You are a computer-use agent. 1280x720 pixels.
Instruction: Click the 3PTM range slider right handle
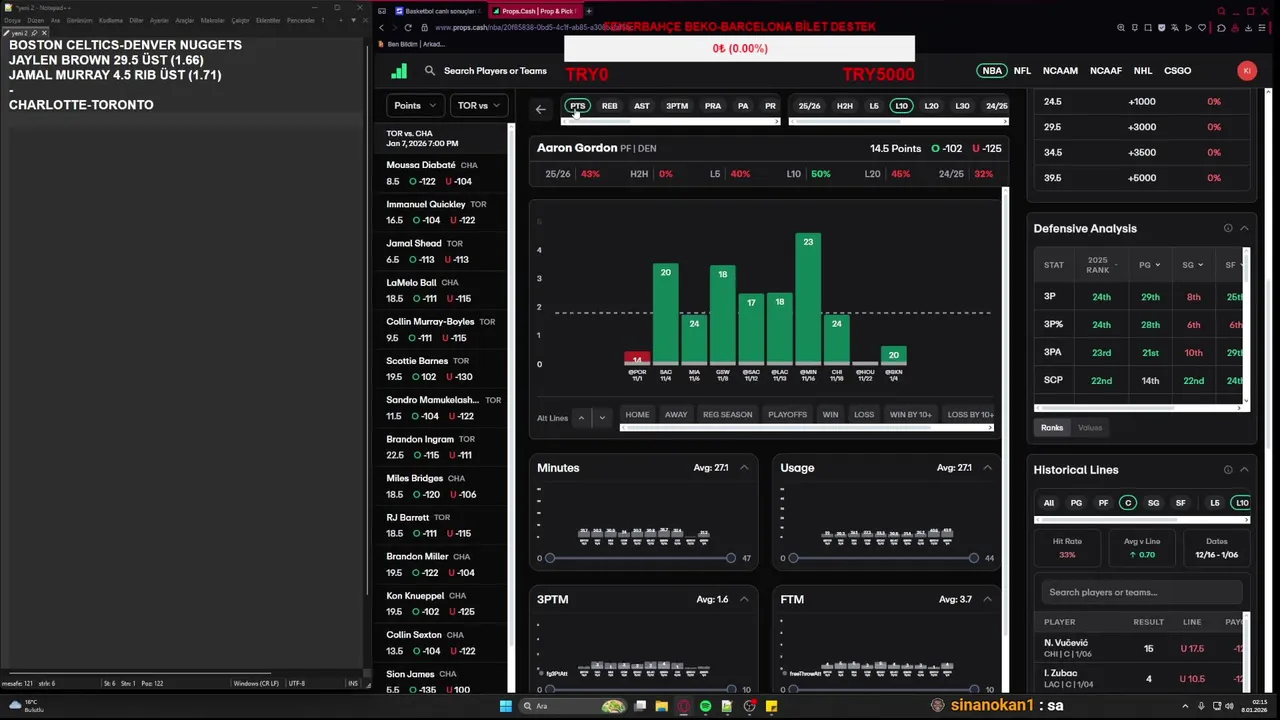point(731,690)
